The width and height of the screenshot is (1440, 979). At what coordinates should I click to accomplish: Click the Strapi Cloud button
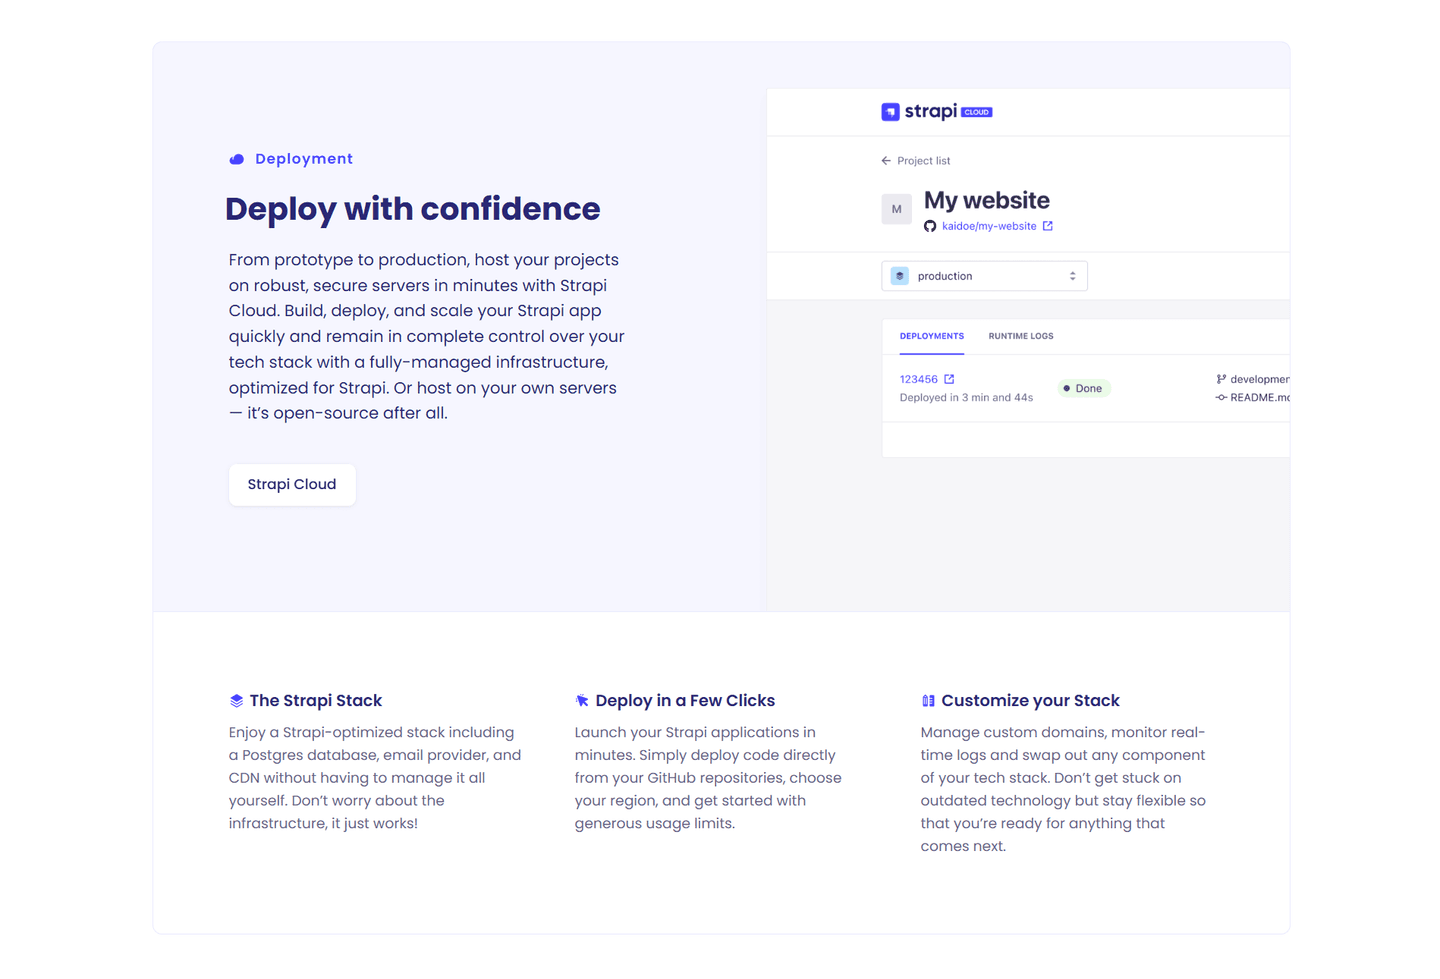pyautogui.click(x=292, y=484)
